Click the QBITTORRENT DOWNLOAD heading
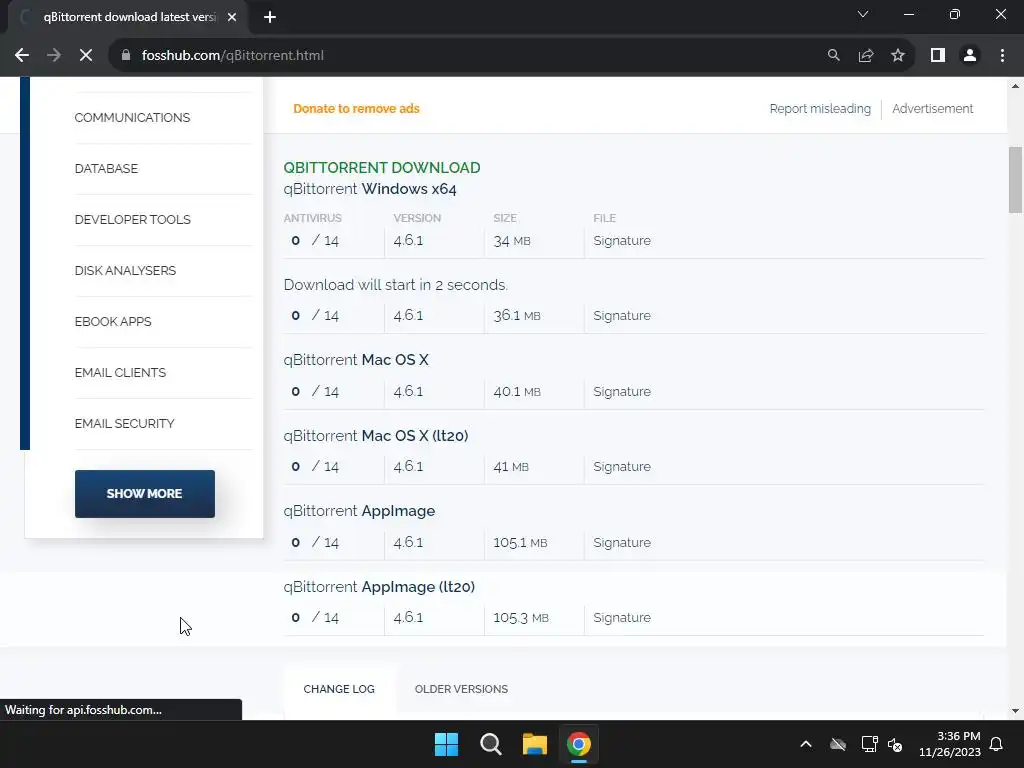This screenshot has width=1024, height=768. pyautogui.click(x=382, y=168)
